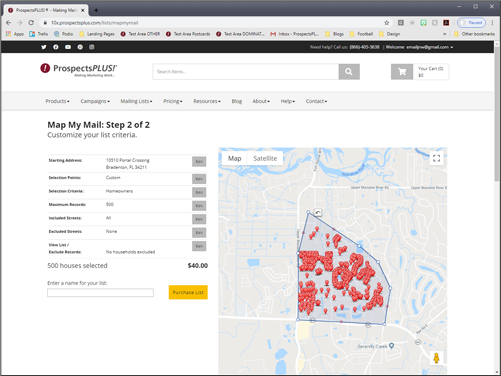Click Your Cart (0) text
Viewport: 501px width, 376px height.
point(431,68)
